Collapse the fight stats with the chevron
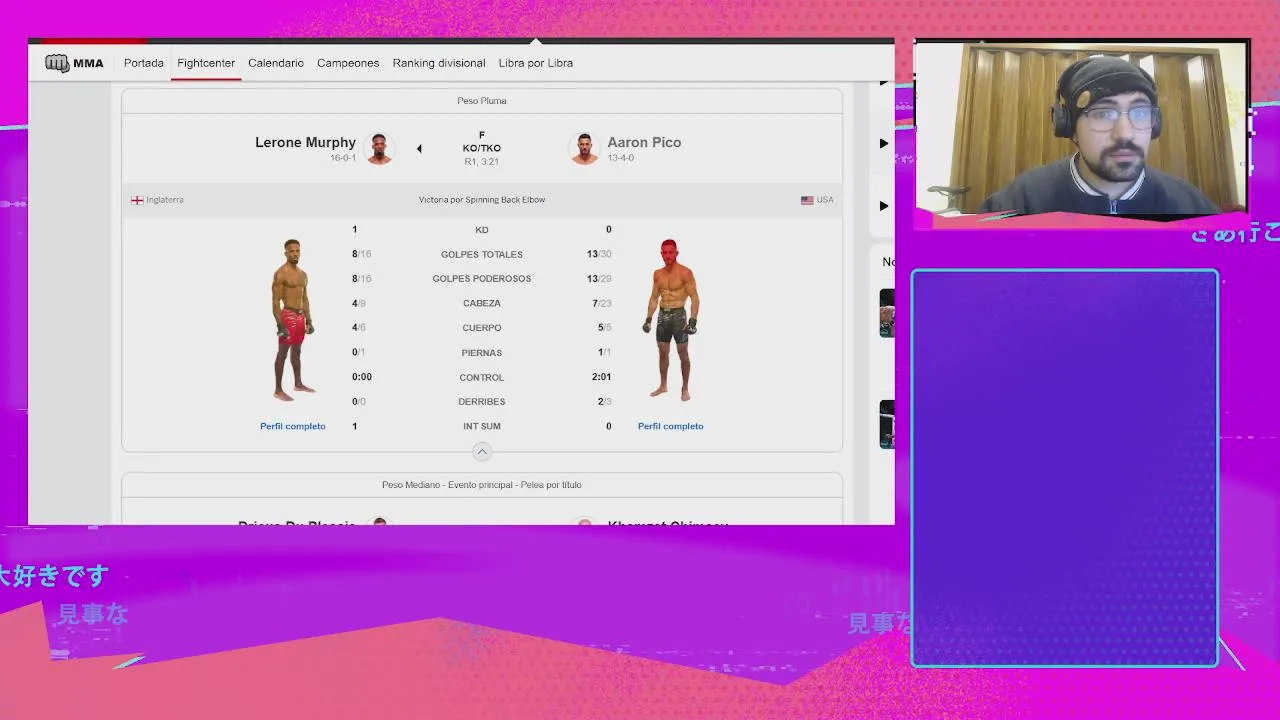 482,452
